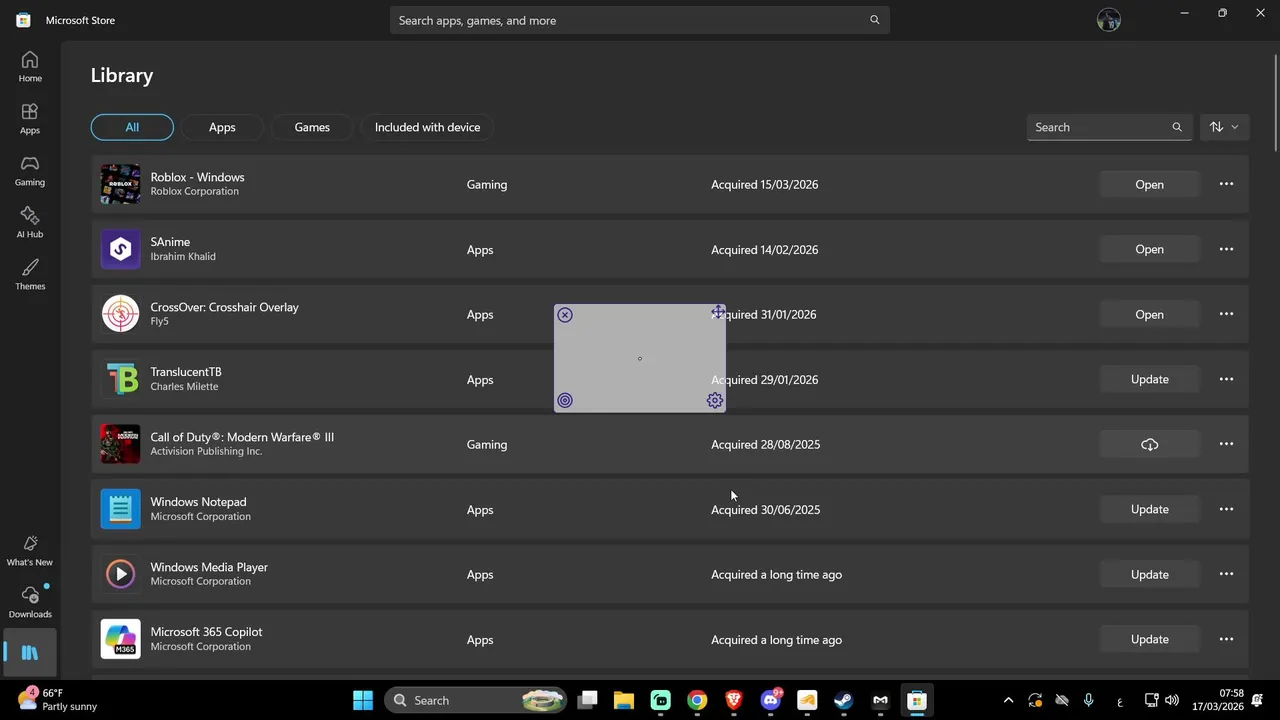The width and height of the screenshot is (1280, 720).
Task: Update TranslucentTB
Action: coord(1149,379)
